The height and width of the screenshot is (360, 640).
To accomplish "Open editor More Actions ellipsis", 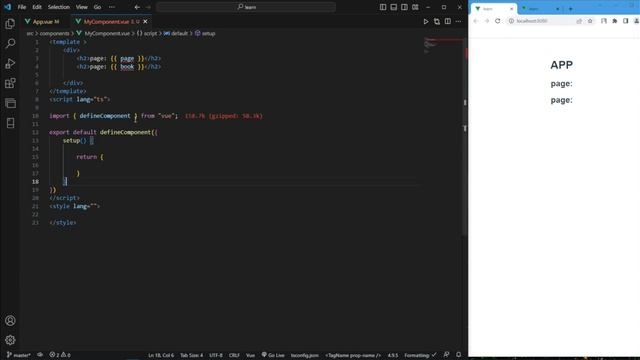I will click(458, 22).
